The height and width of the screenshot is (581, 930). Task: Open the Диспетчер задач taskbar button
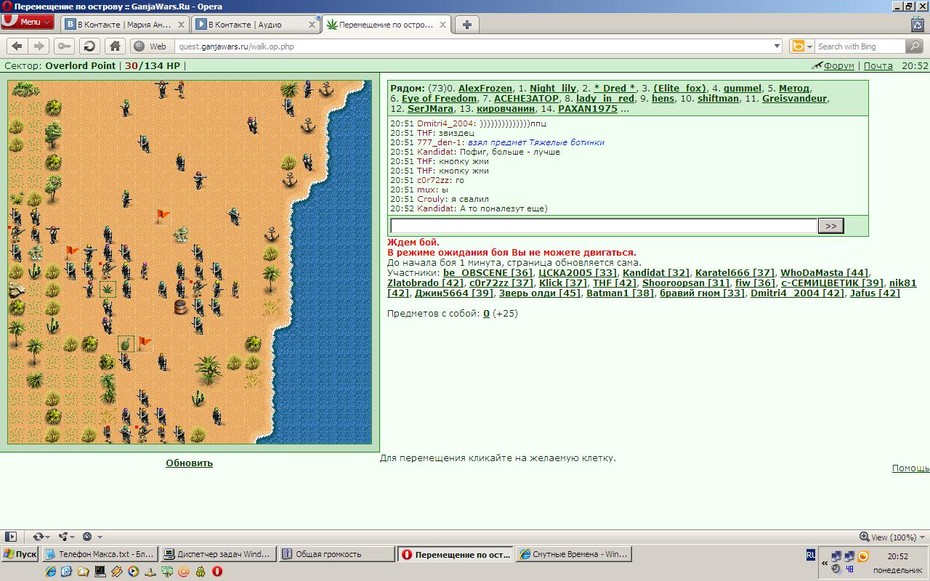218,554
